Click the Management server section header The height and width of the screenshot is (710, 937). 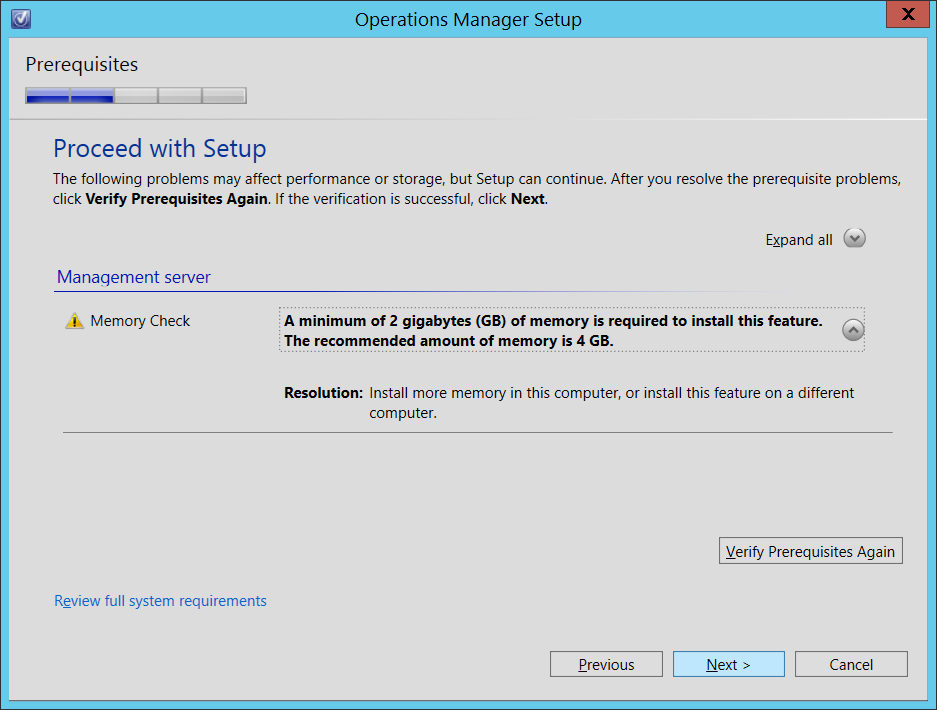tap(133, 277)
